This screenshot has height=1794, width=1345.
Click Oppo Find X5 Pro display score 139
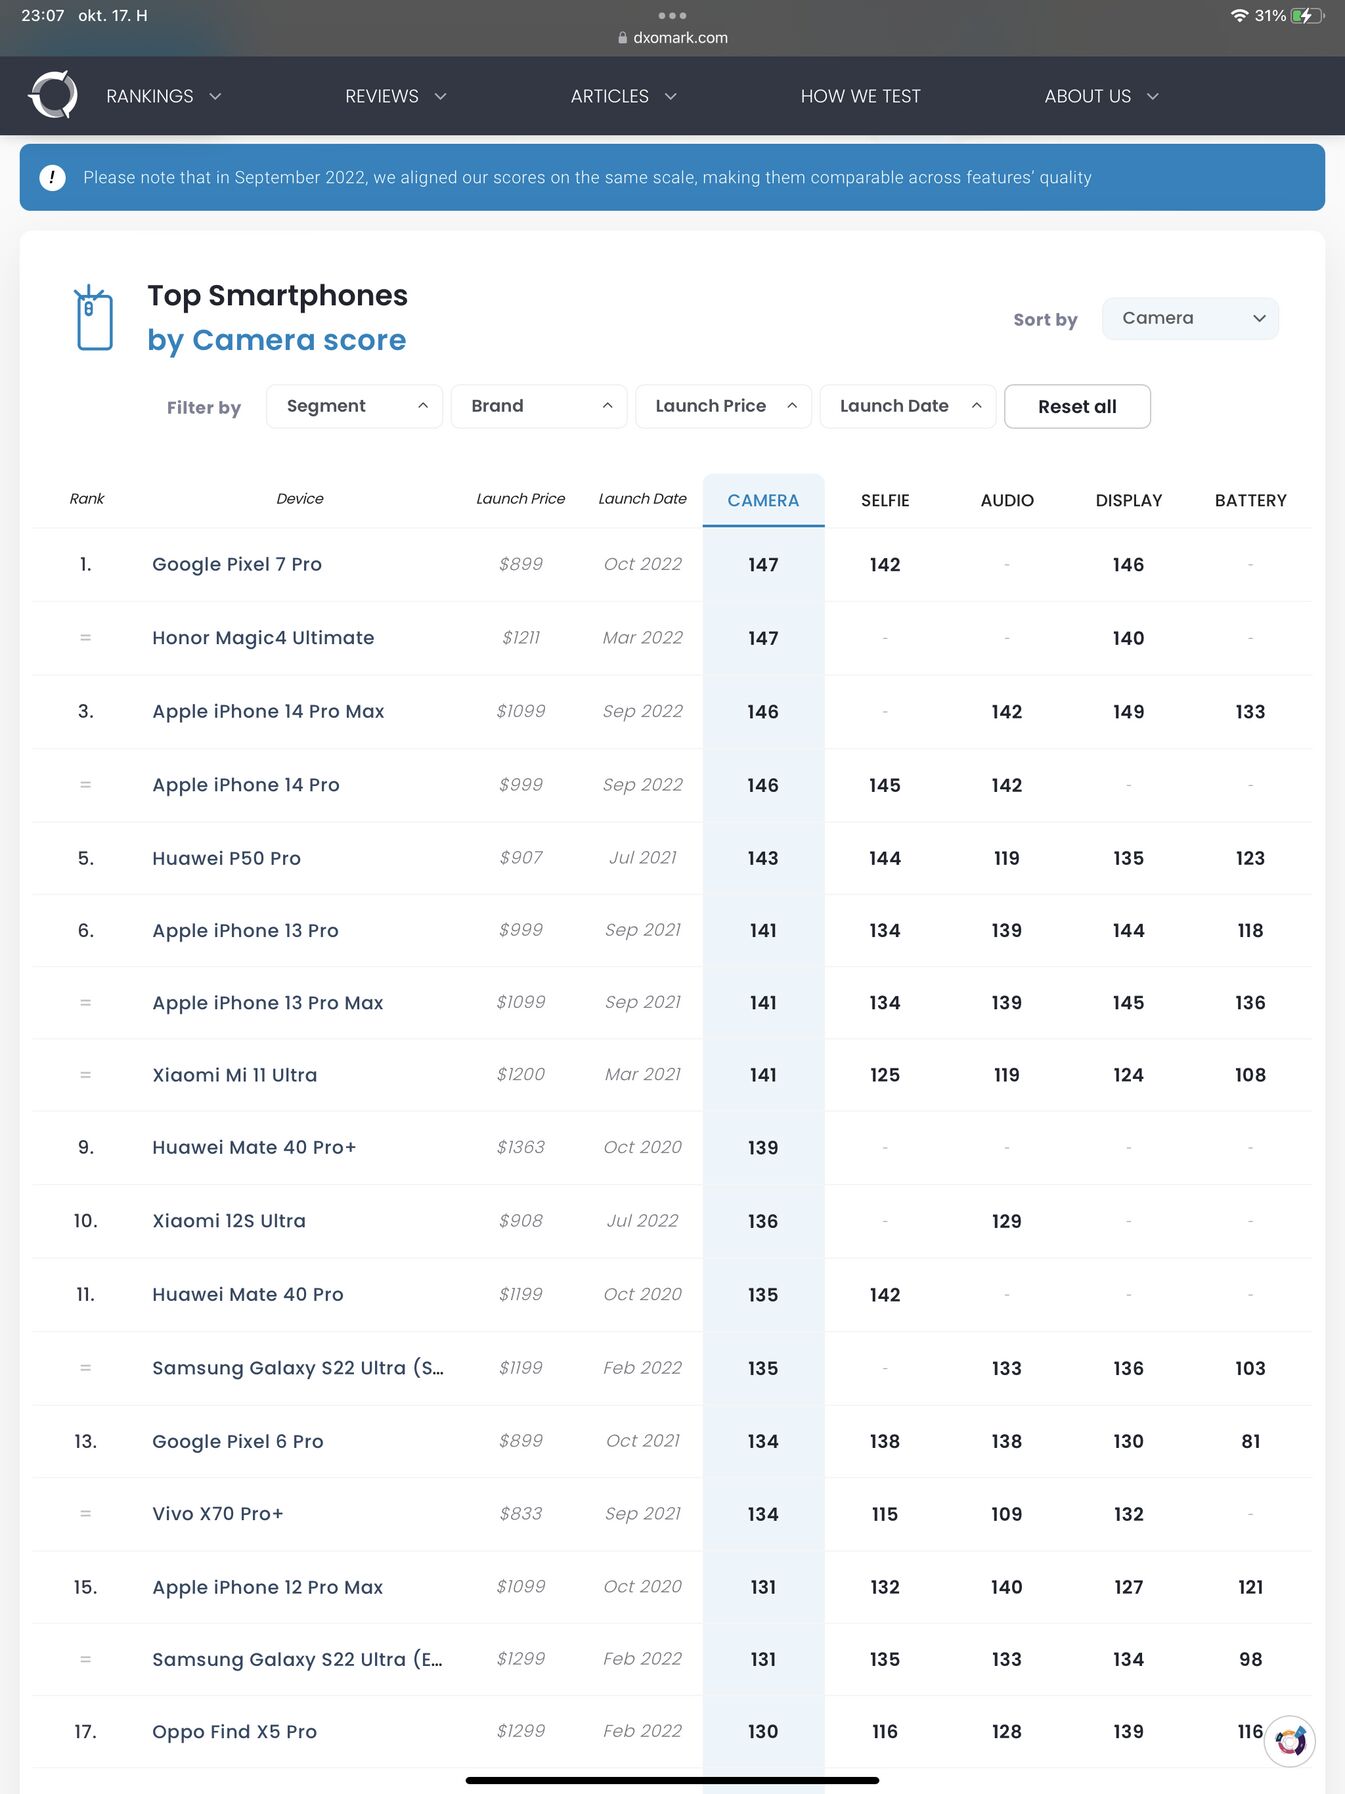1129,1732
